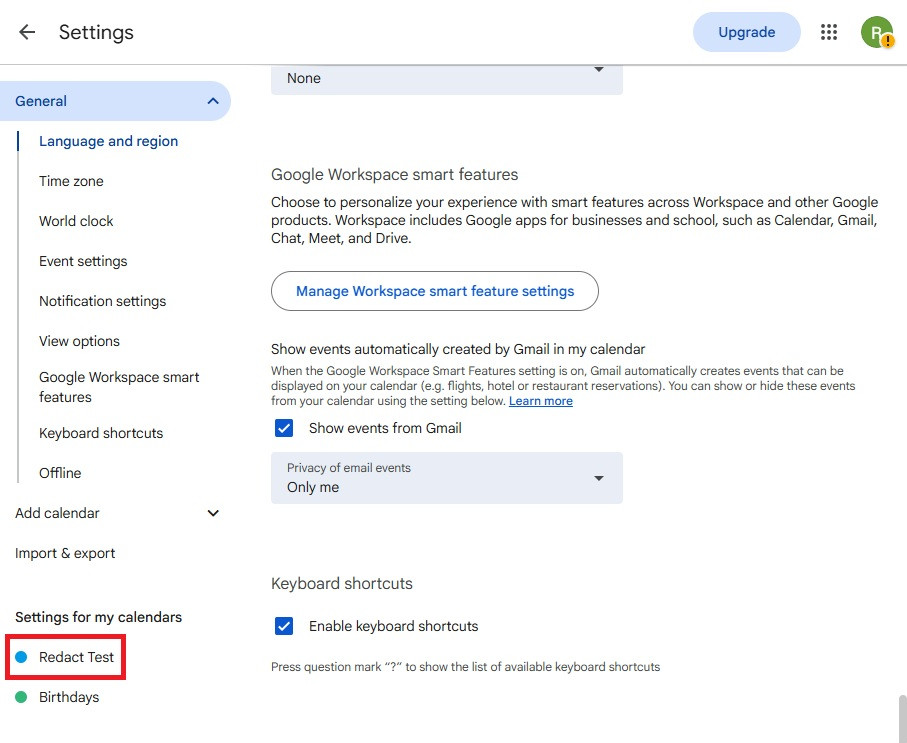
Task: Click the Google Workspace smart features heading
Action: click(394, 175)
